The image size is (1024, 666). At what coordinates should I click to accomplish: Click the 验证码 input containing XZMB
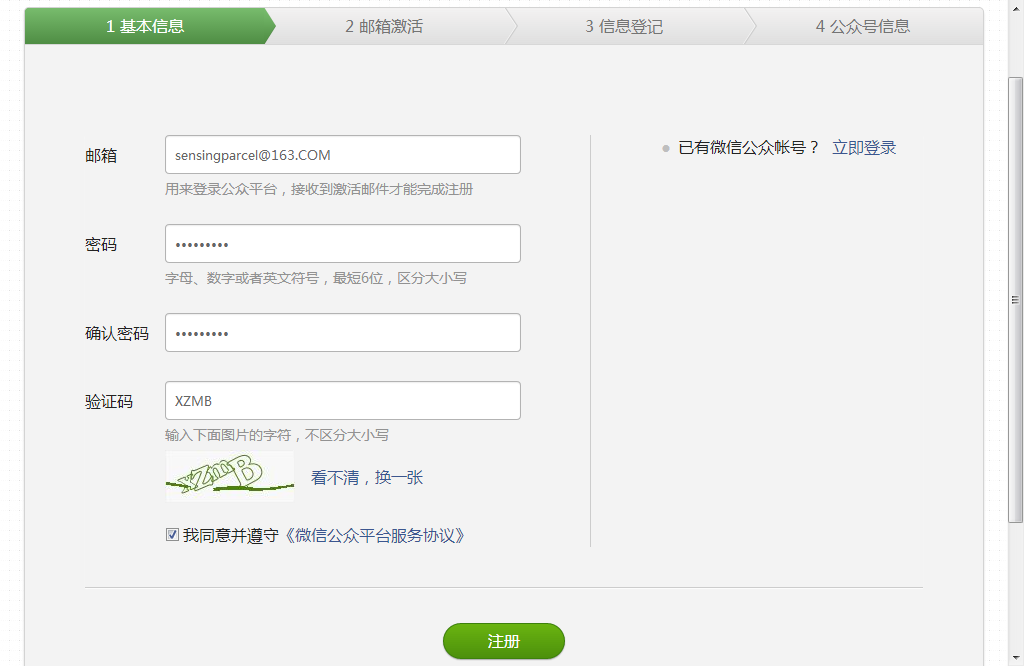pyautogui.click(x=343, y=400)
